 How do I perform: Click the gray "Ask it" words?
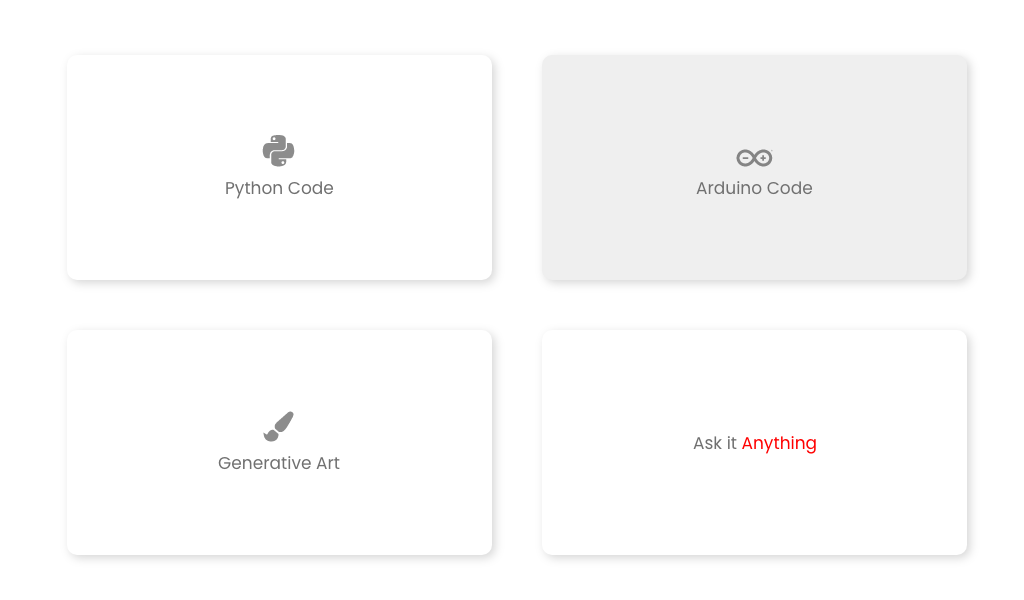click(715, 443)
